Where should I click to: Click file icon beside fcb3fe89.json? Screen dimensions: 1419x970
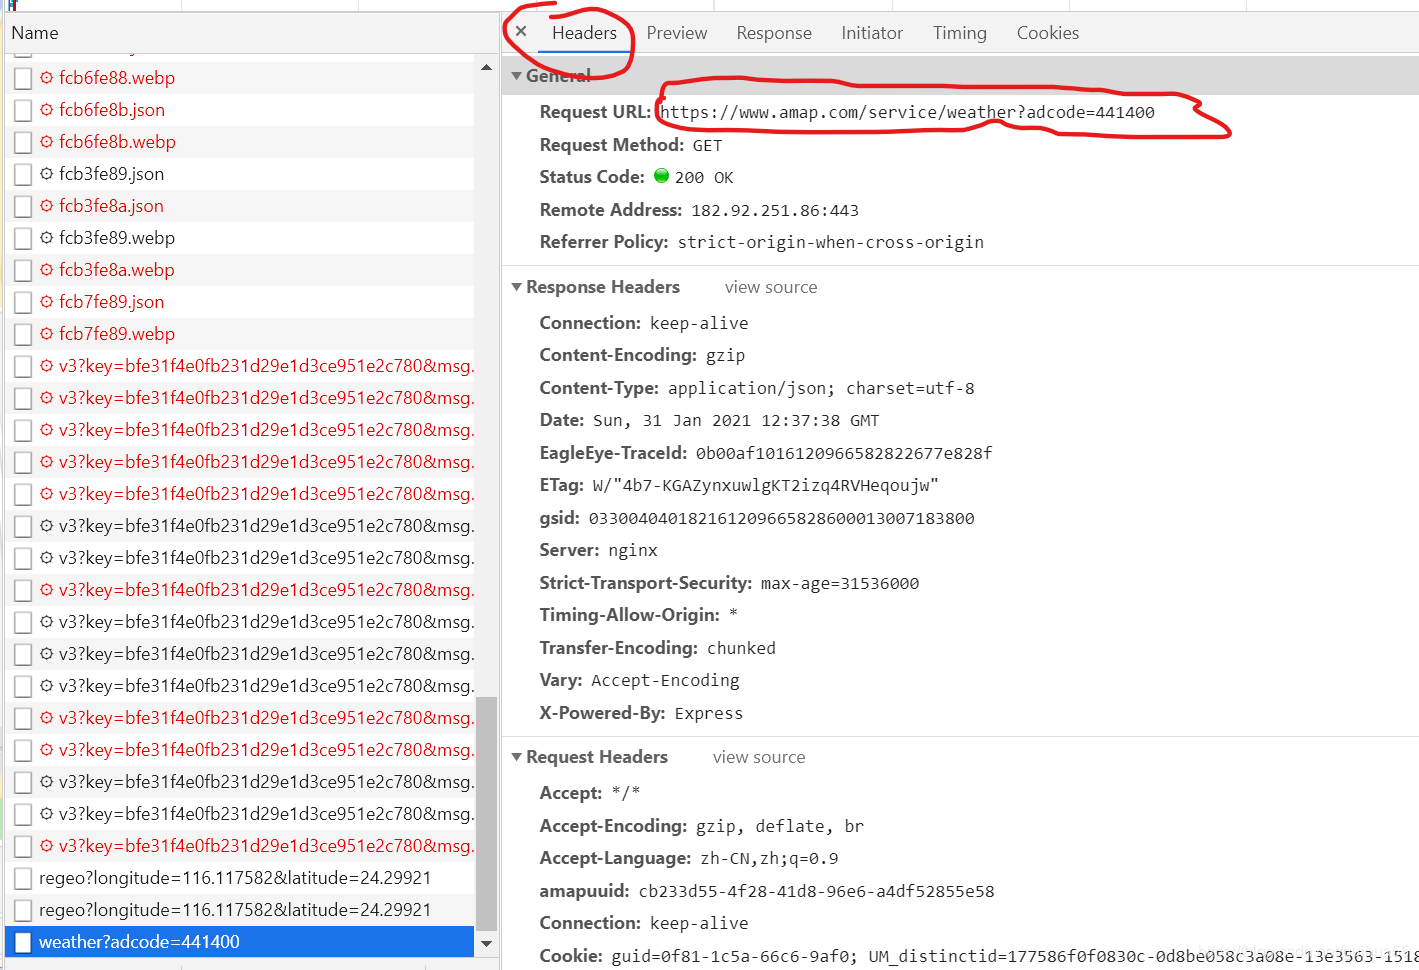(x=23, y=174)
